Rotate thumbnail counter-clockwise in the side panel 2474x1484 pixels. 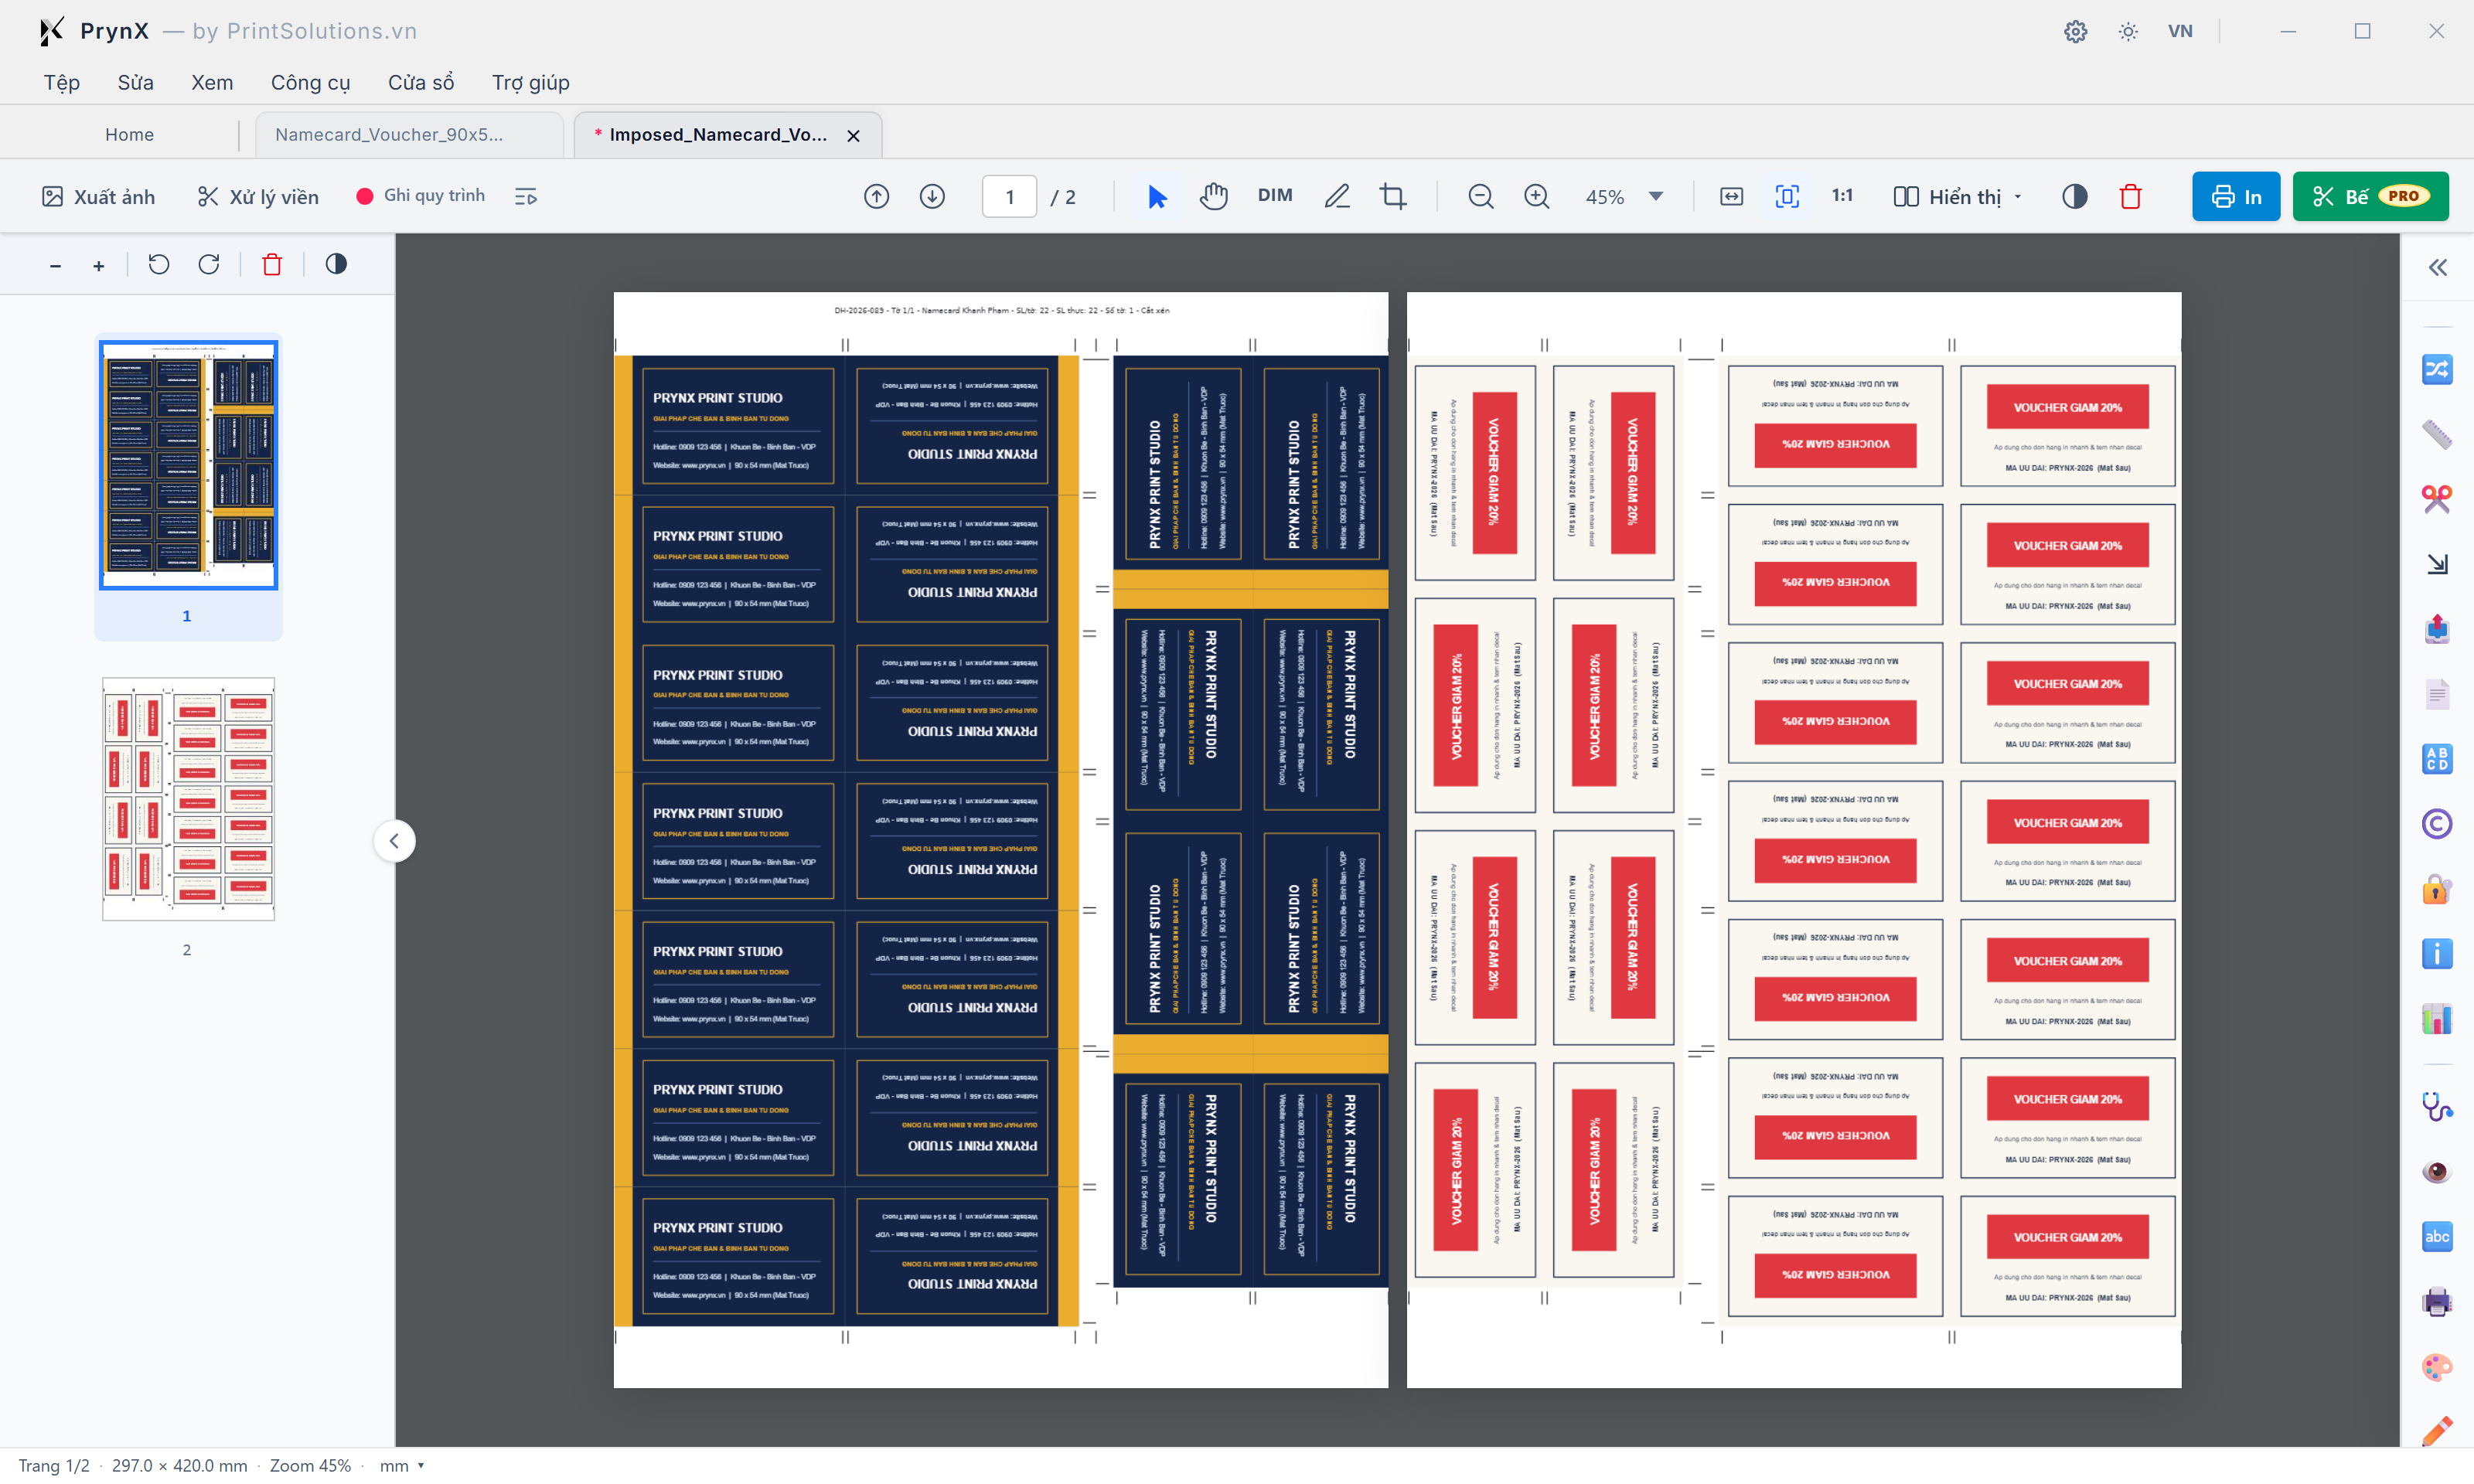pyautogui.click(x=159, y=264)
